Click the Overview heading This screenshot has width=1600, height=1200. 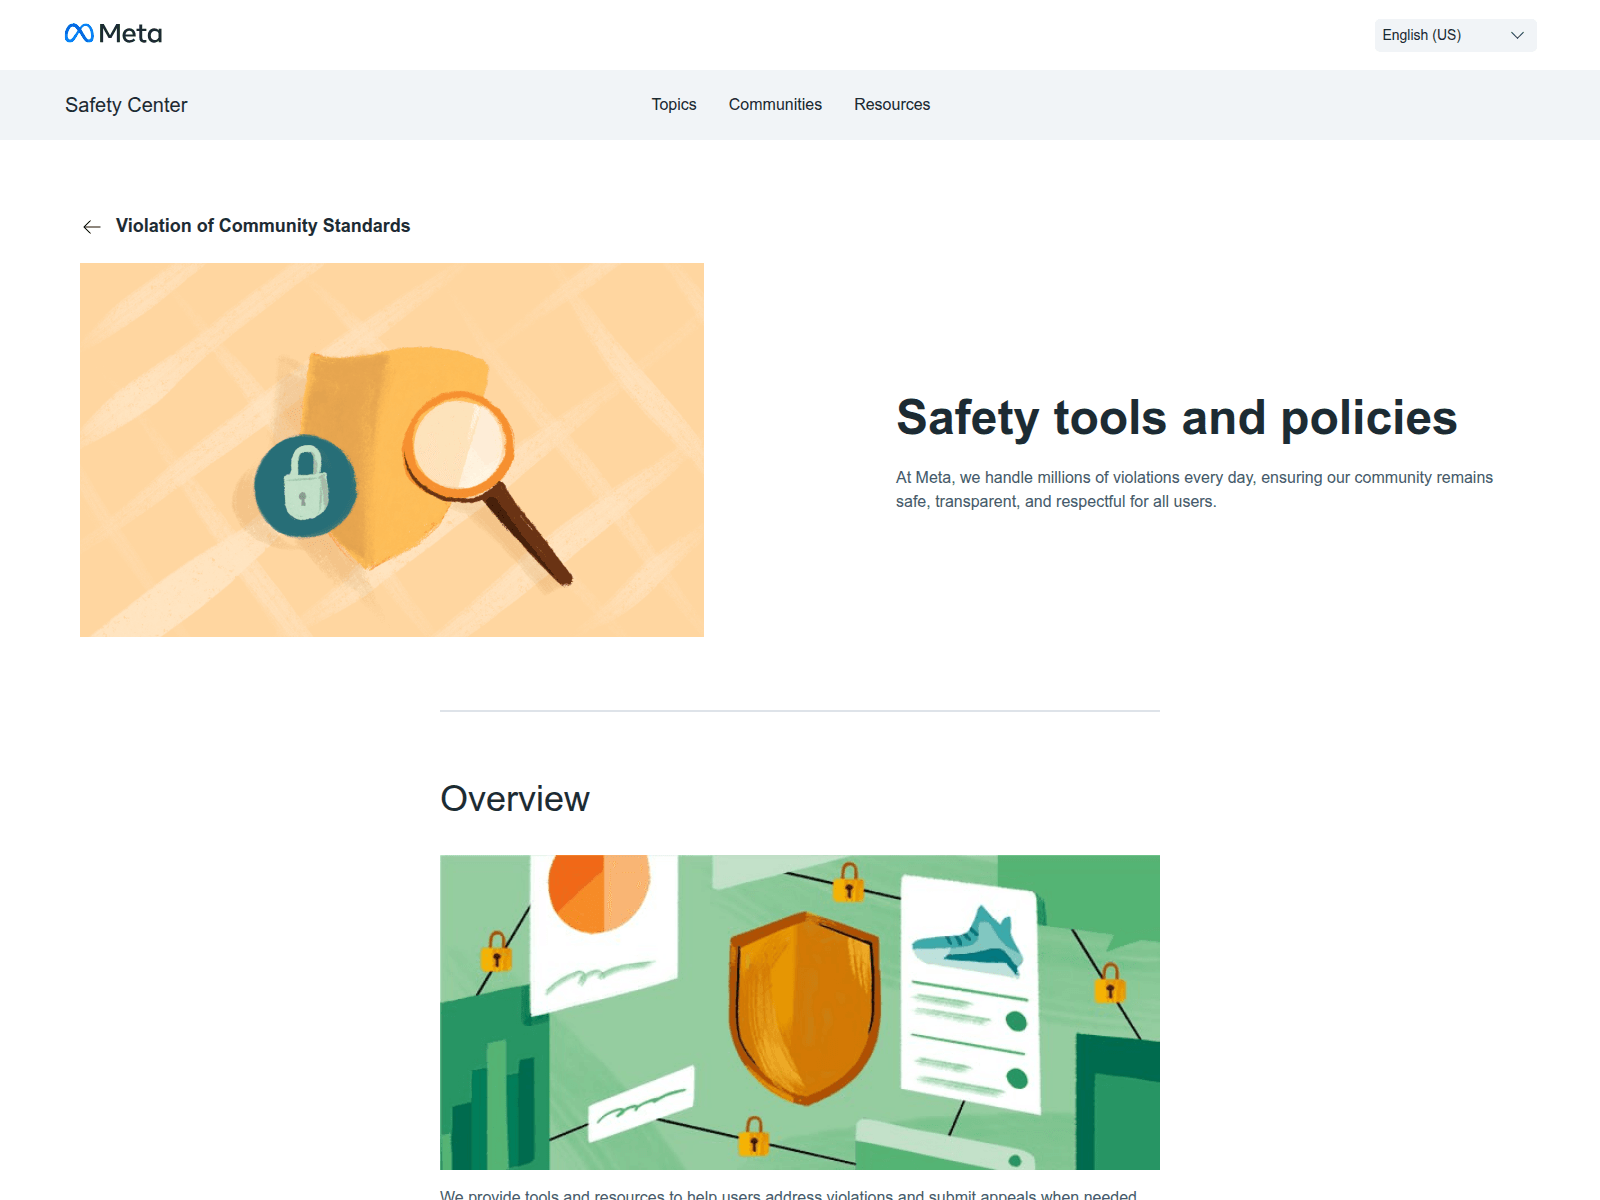tap(515, 799)
